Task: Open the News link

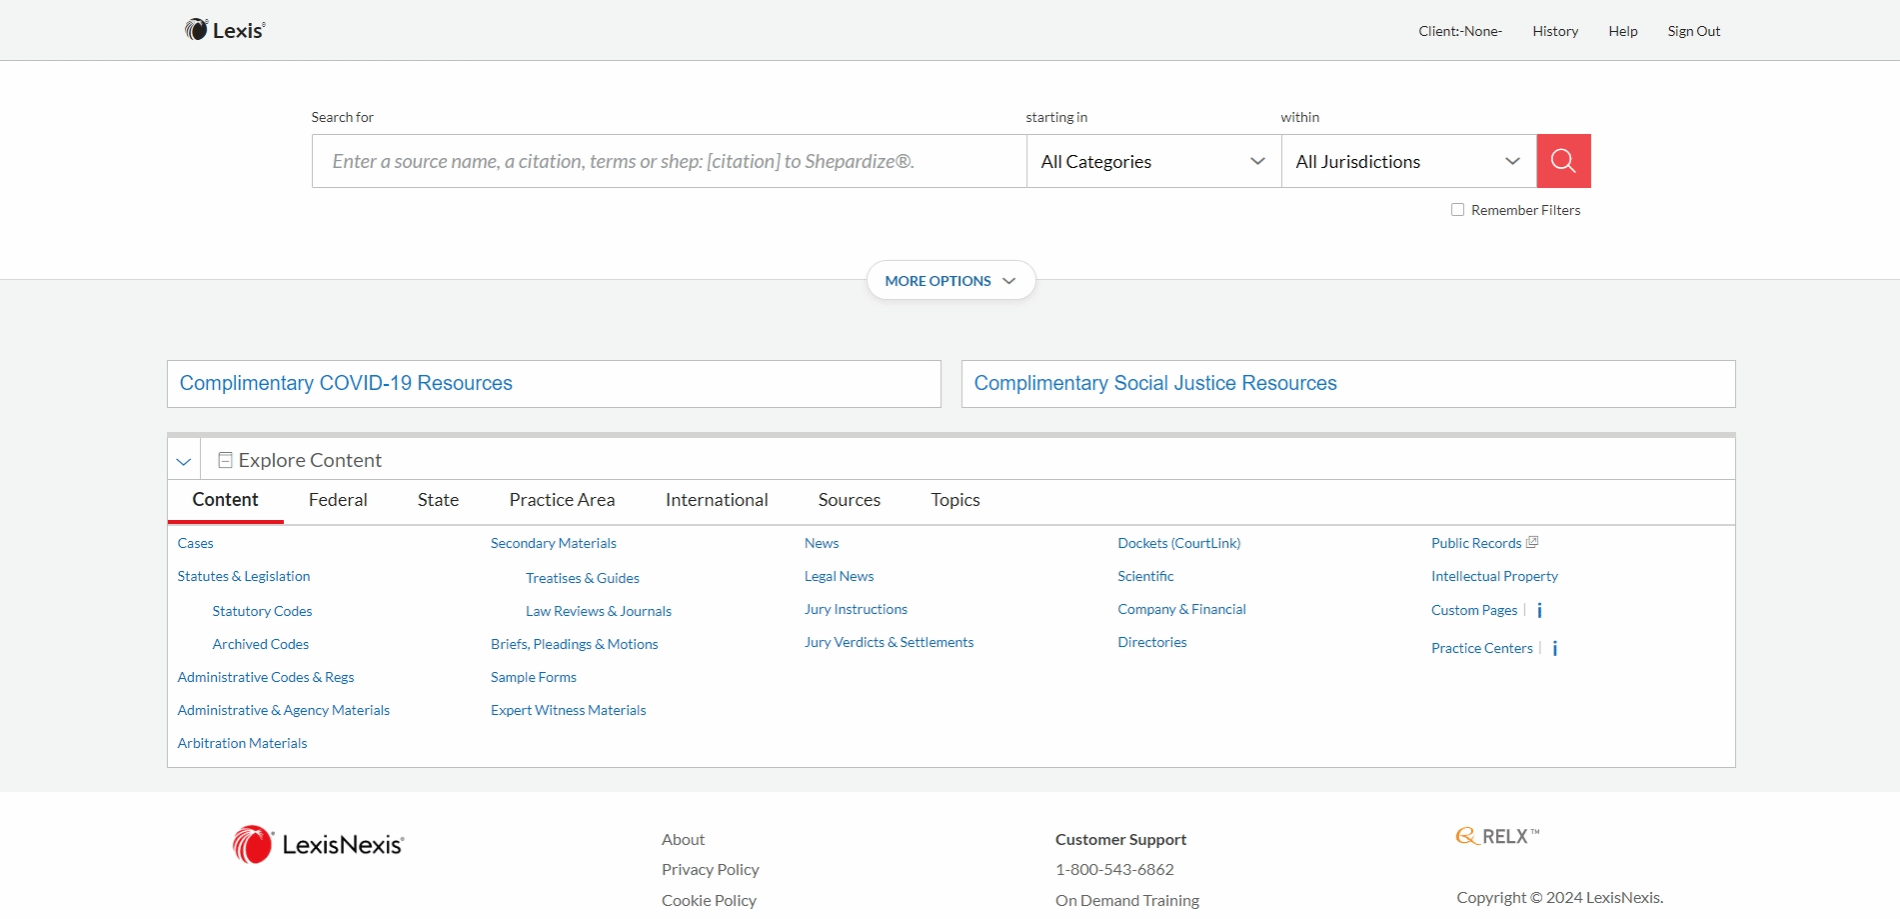Action: (821, 543)
